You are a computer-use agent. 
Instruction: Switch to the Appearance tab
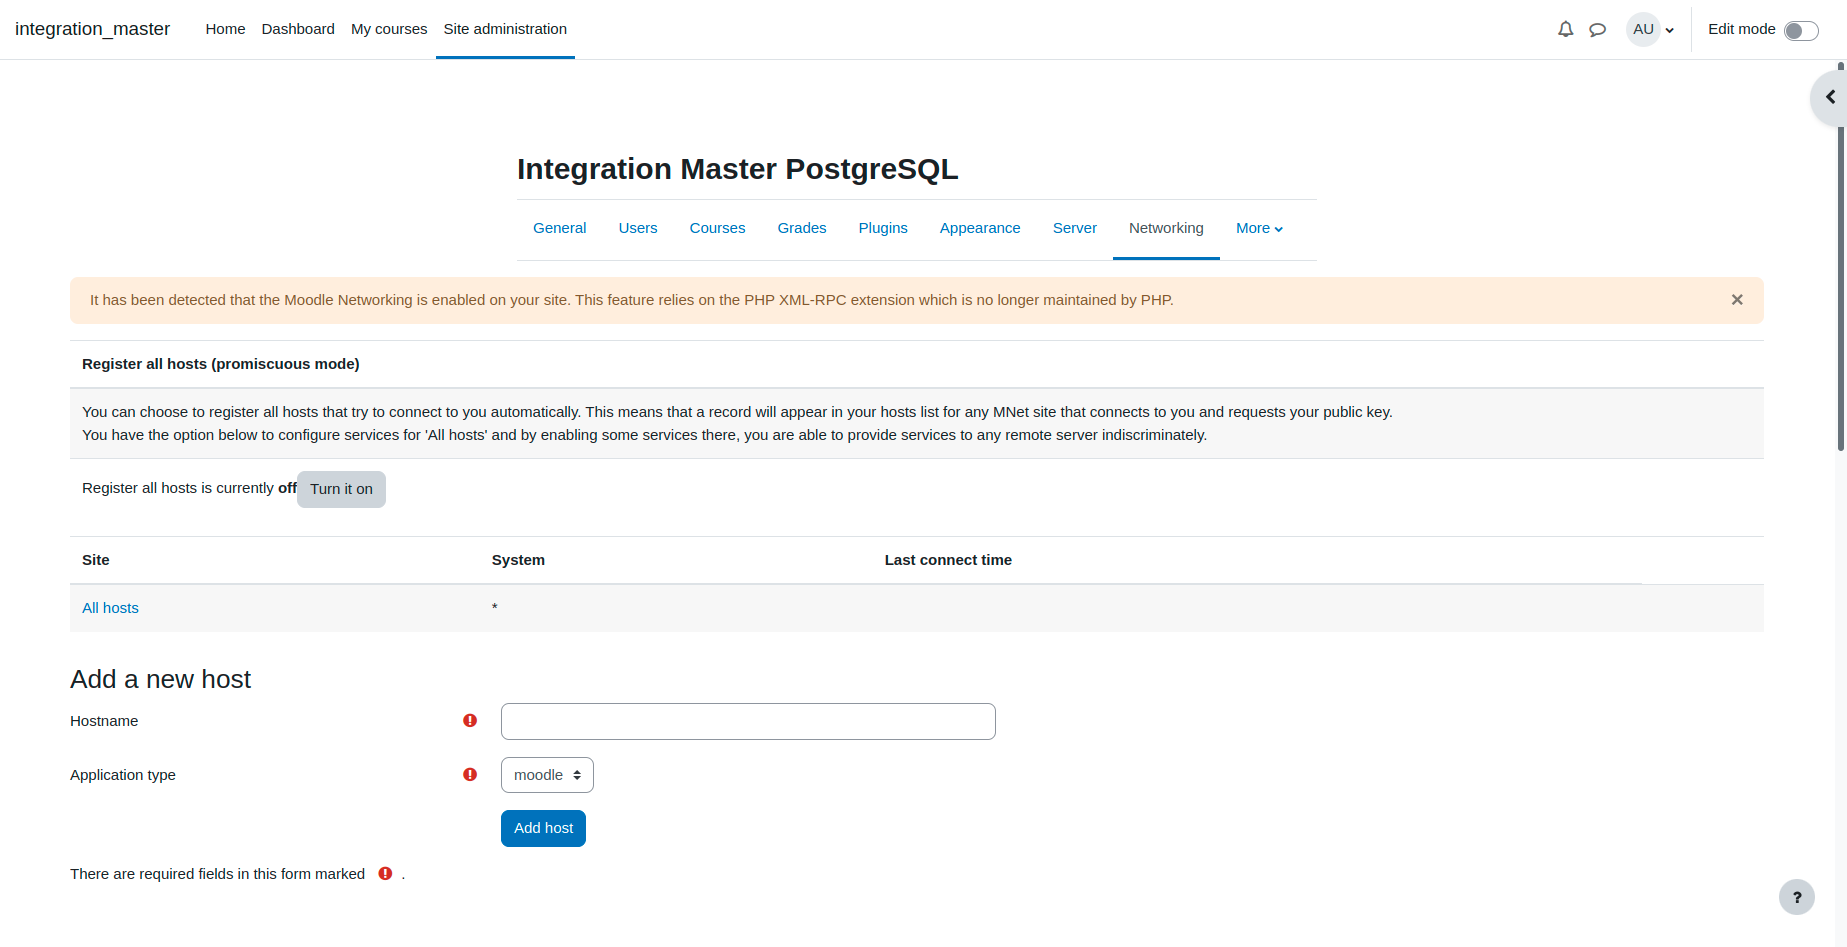tap(980, 228)
